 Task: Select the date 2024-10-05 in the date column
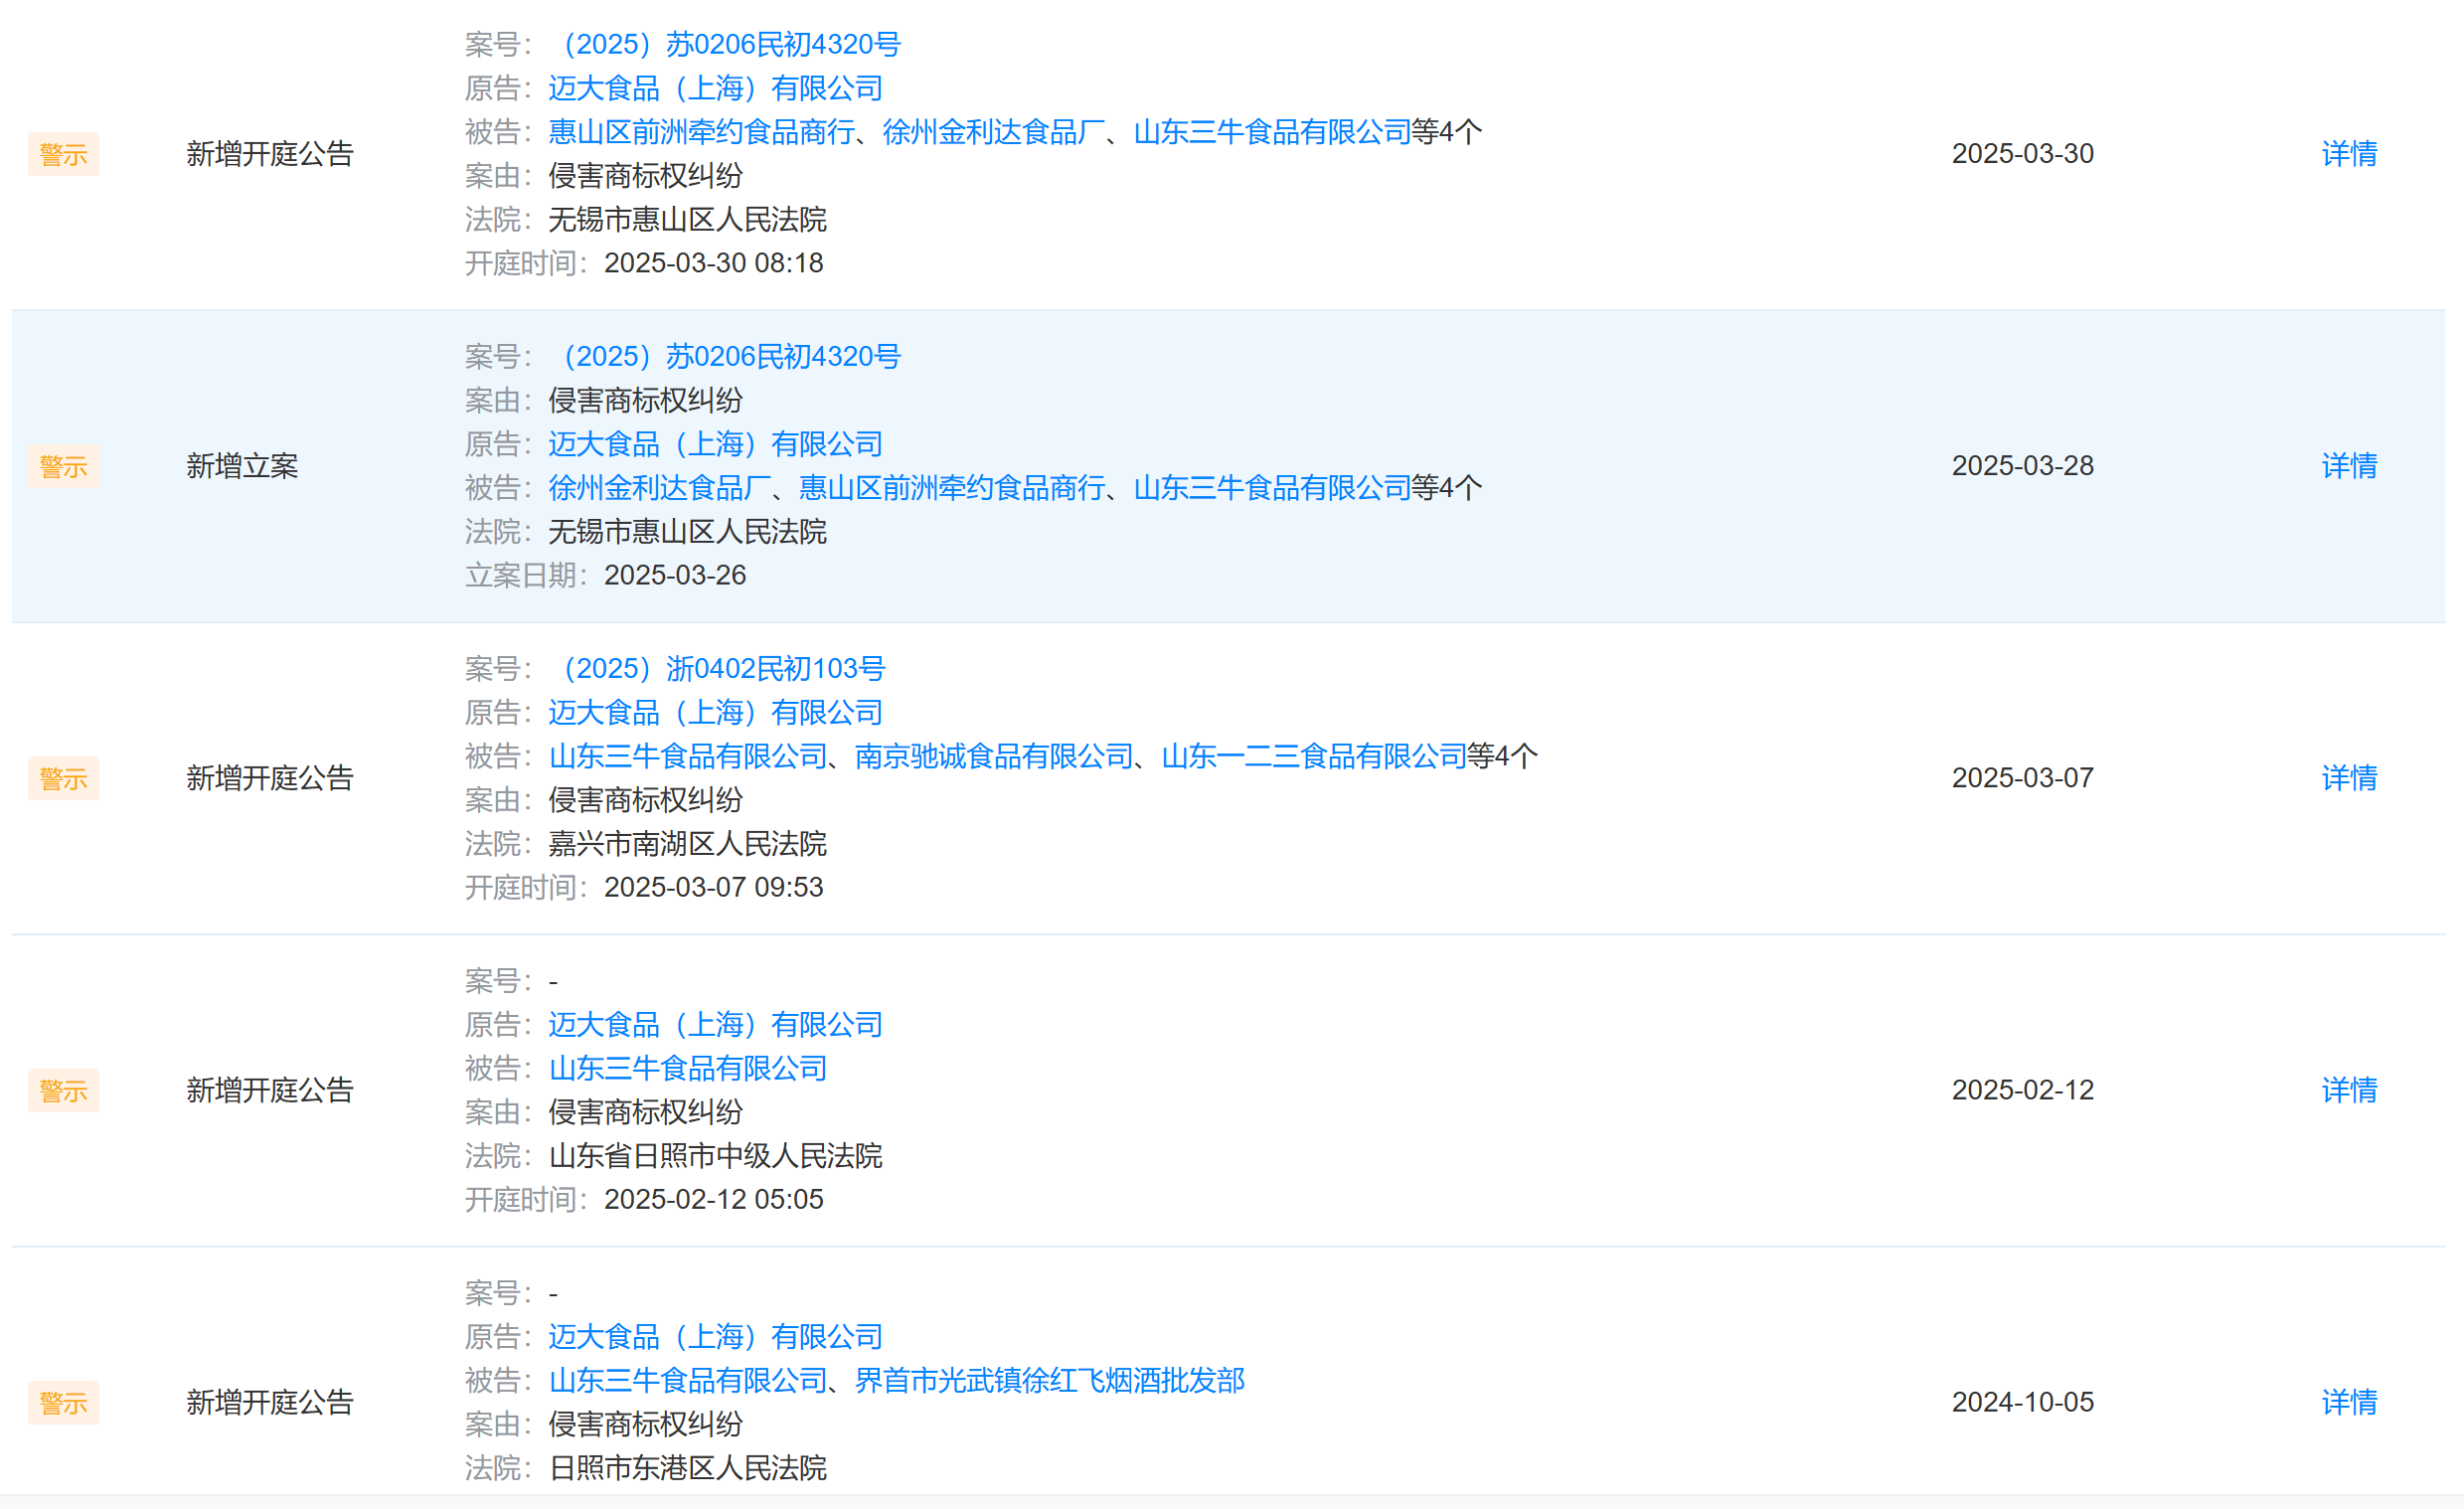(2022, 1402)
